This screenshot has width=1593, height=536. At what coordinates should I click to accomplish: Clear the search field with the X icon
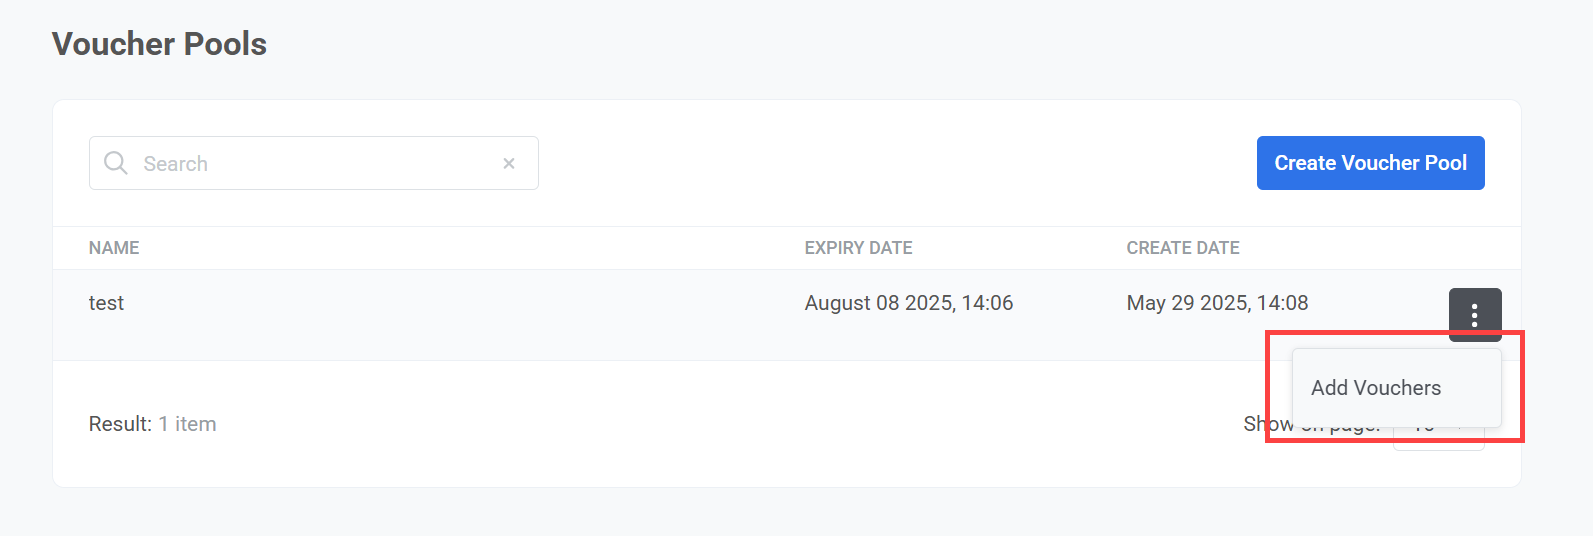(509, 163)
